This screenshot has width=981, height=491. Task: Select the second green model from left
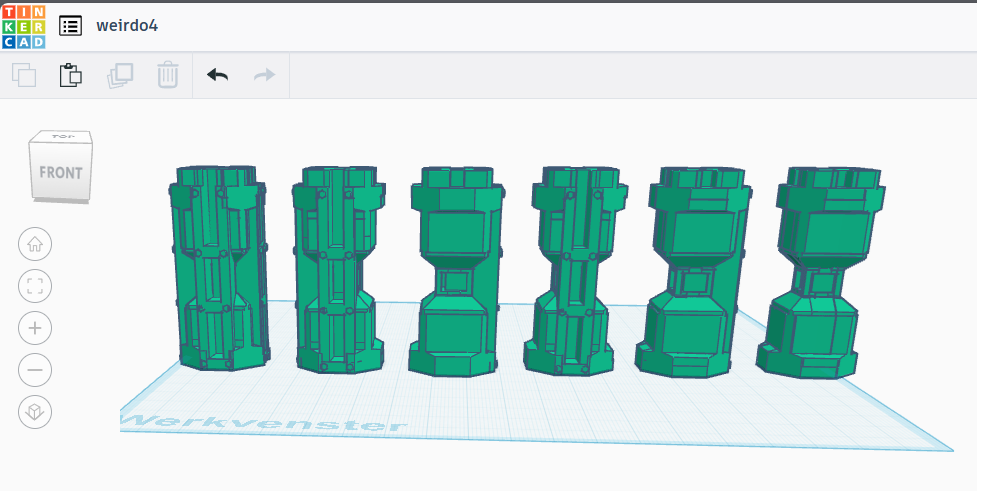pyautogui.click(x=338, y=269)
